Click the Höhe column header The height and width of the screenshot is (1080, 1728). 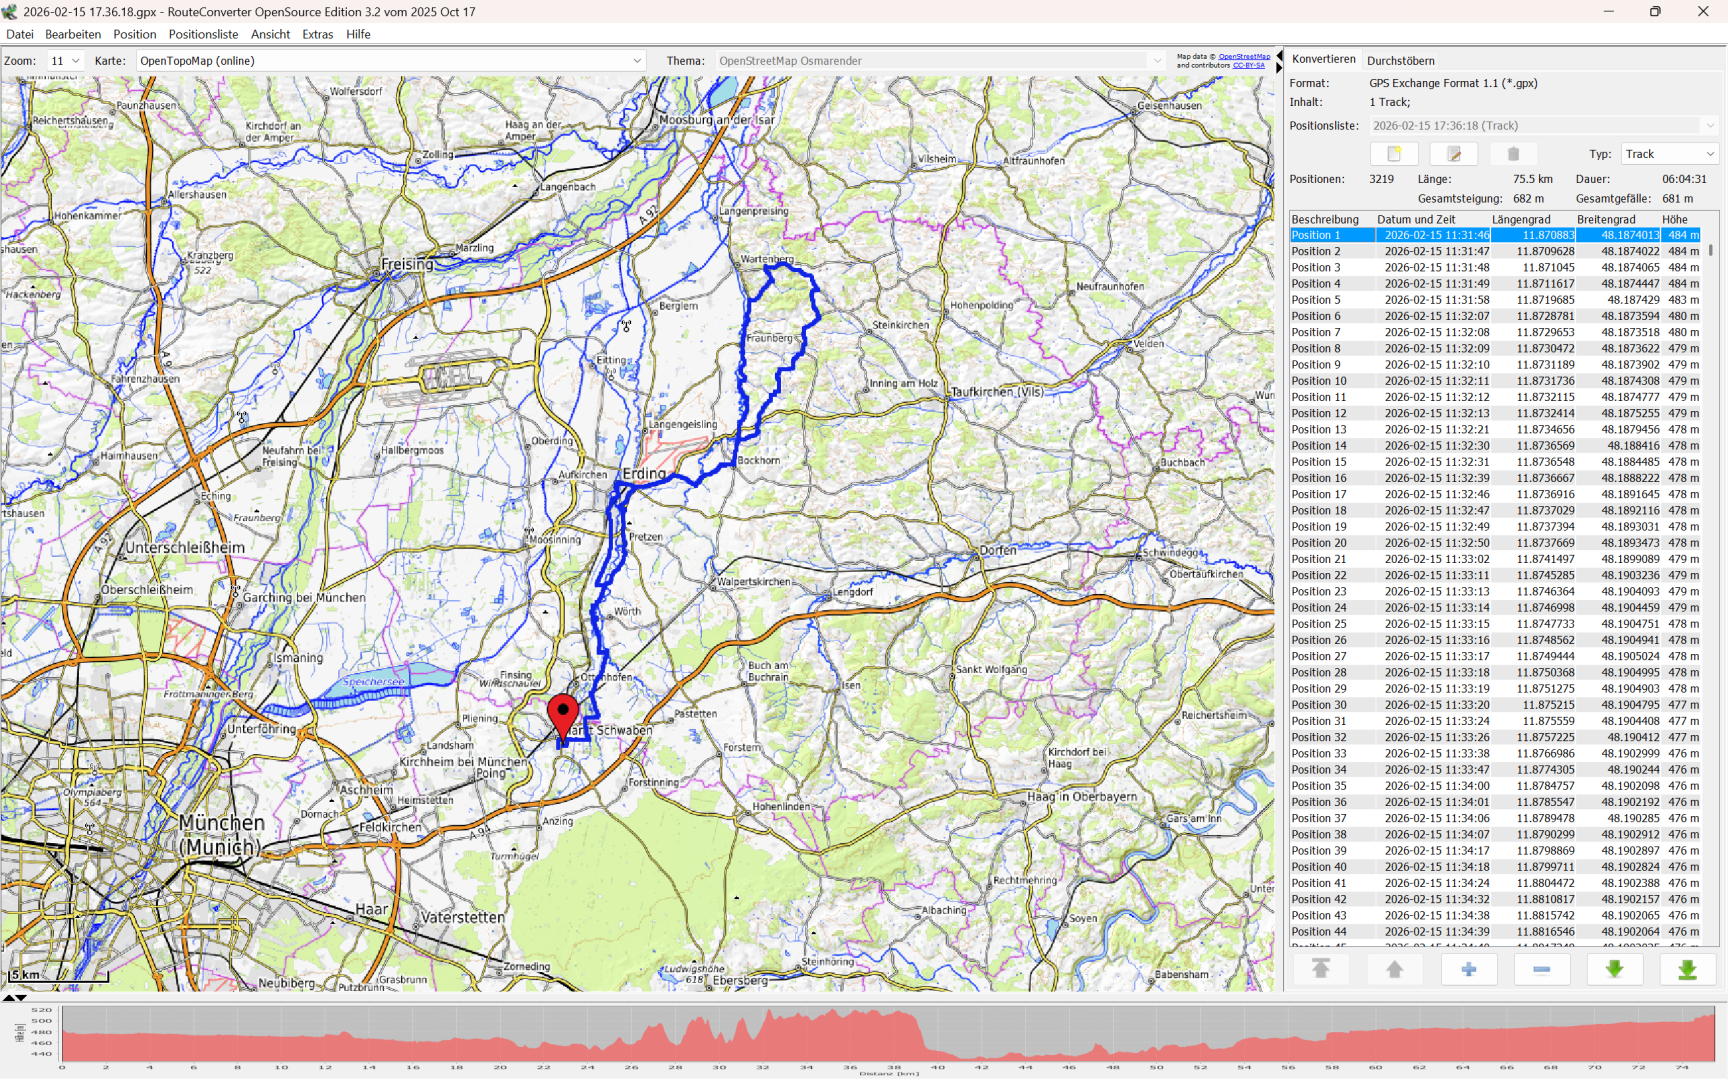(x=1675, y=219)
